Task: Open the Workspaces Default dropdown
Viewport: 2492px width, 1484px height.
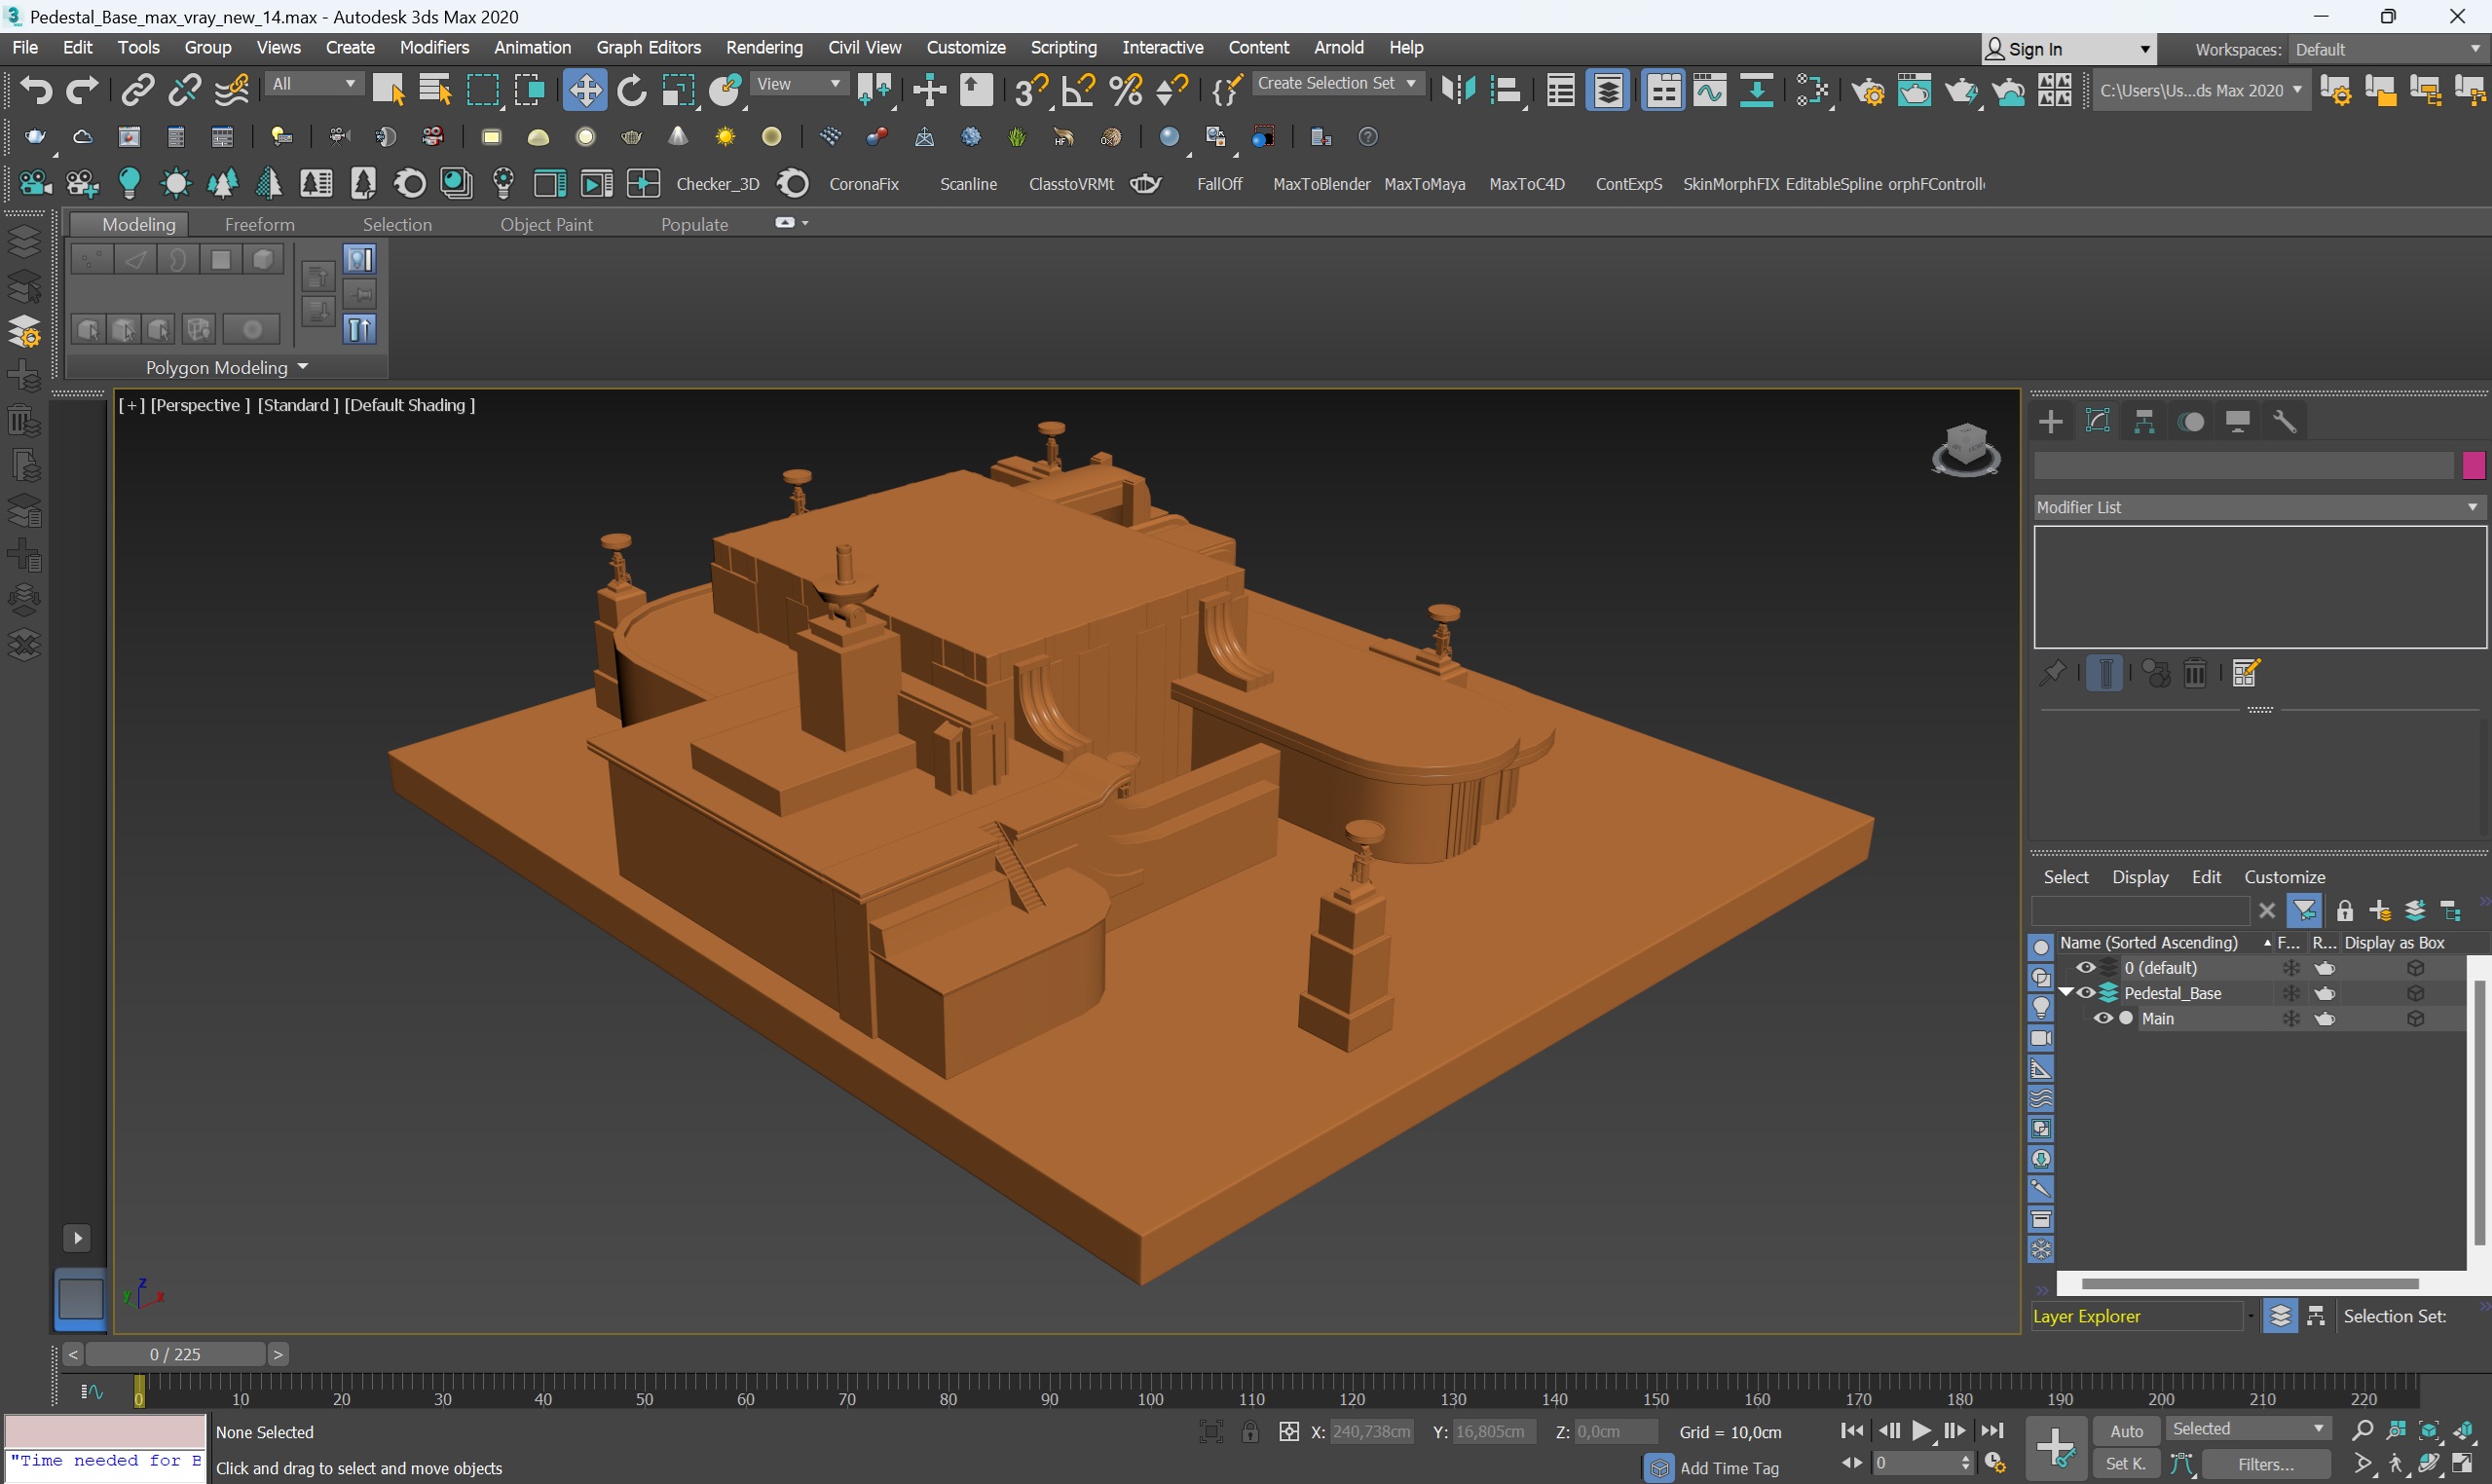Action: [x=2386, y=50]
